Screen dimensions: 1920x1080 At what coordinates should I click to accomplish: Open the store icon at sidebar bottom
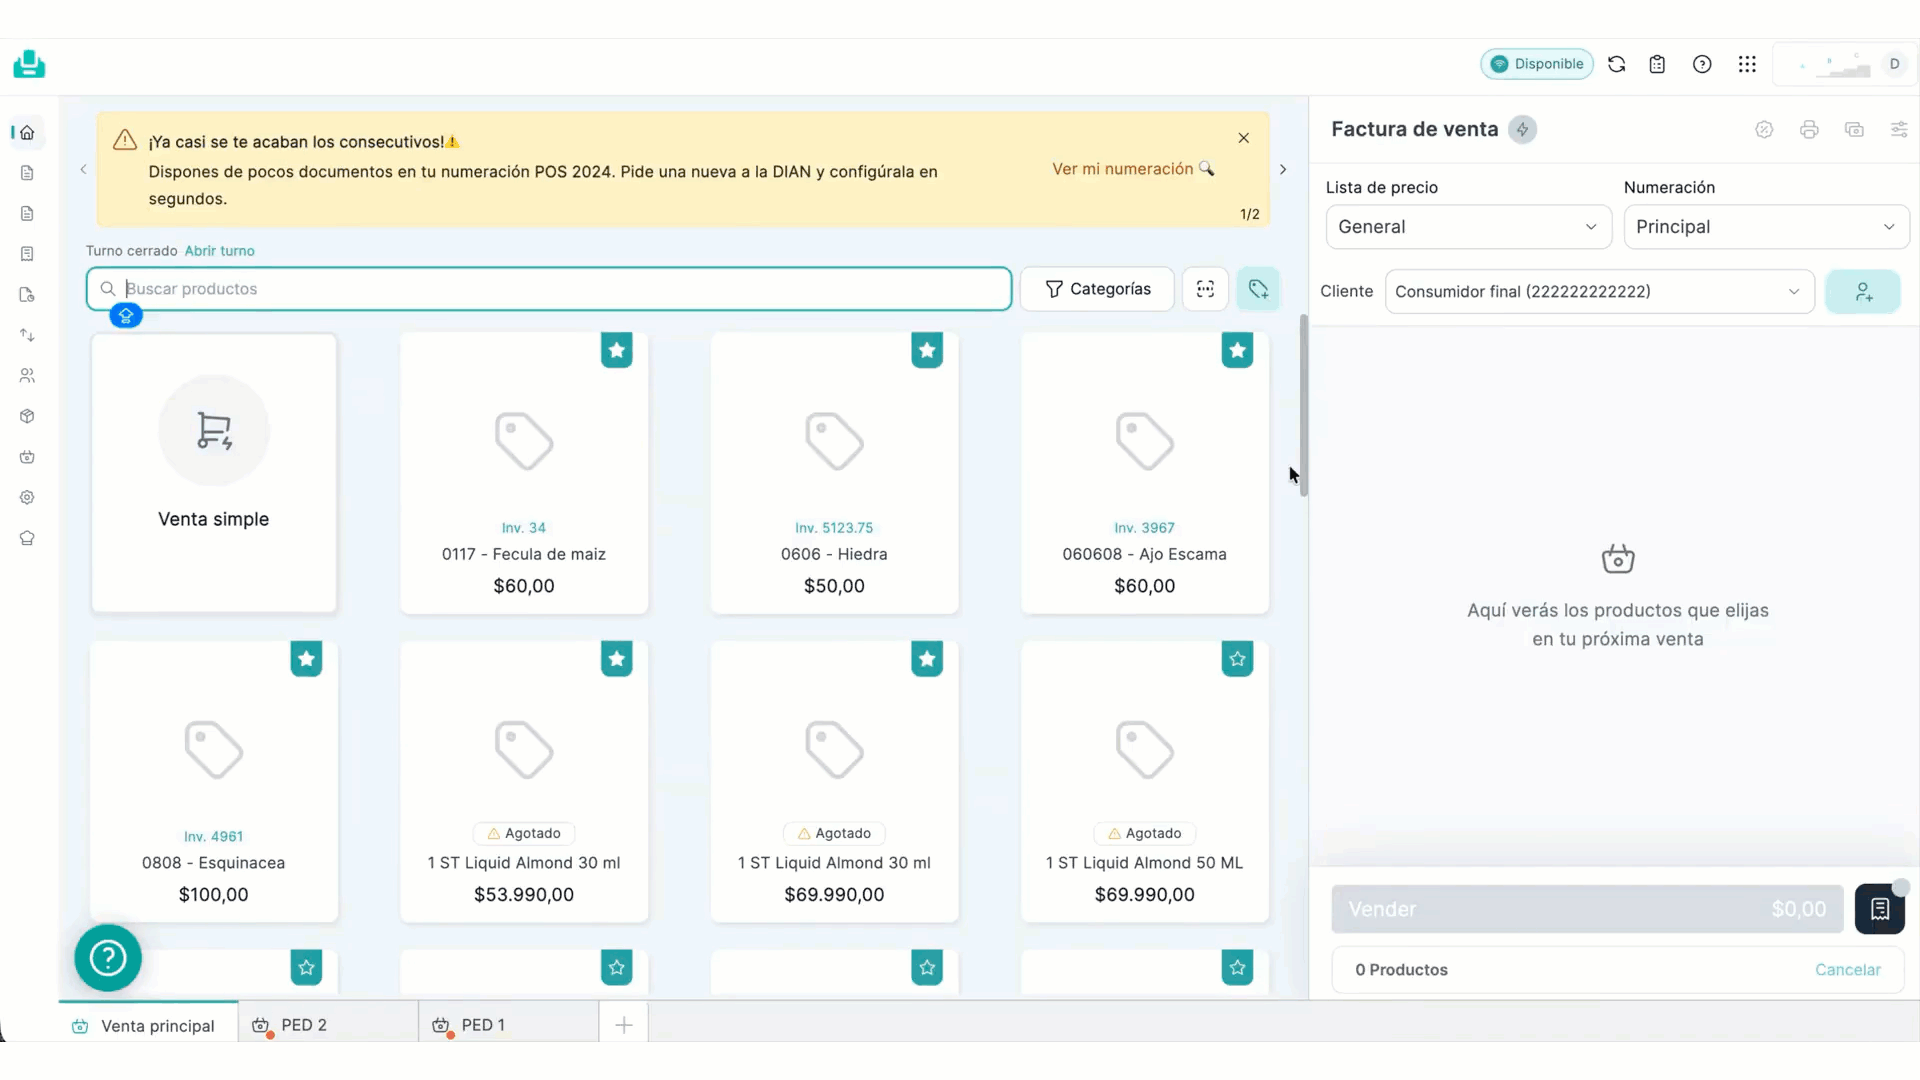27,538
